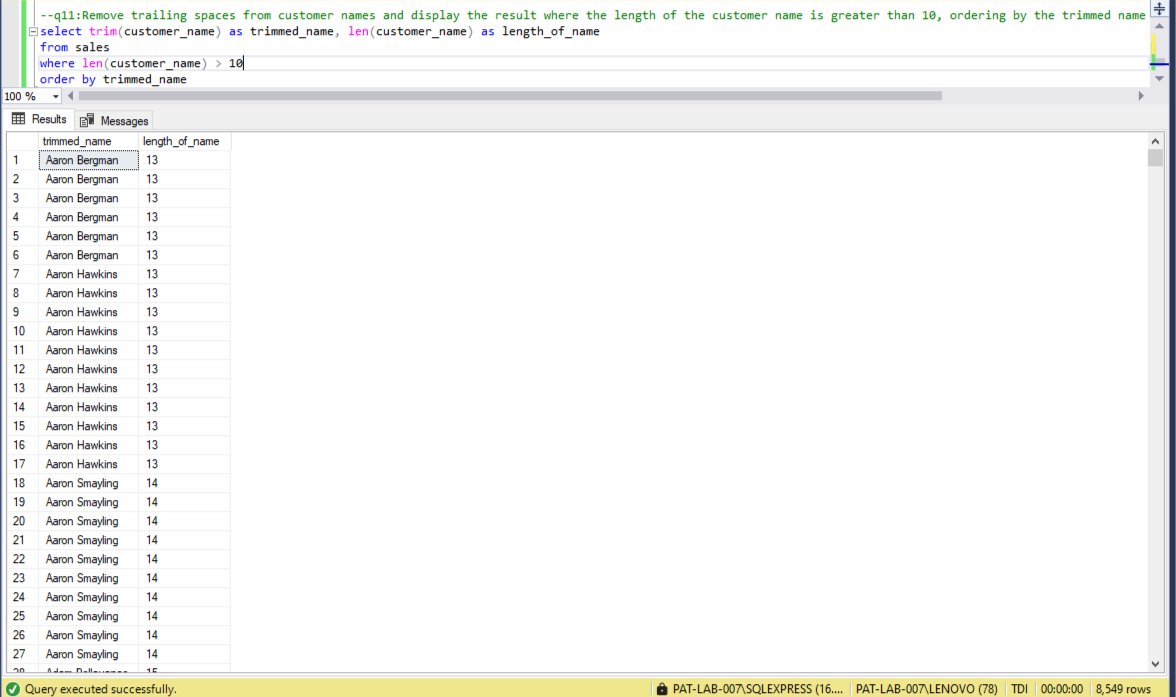The image size is (1176, 697).
Task: Click the editor's vertical scroll down arrow
Action: click(1160, 79)
